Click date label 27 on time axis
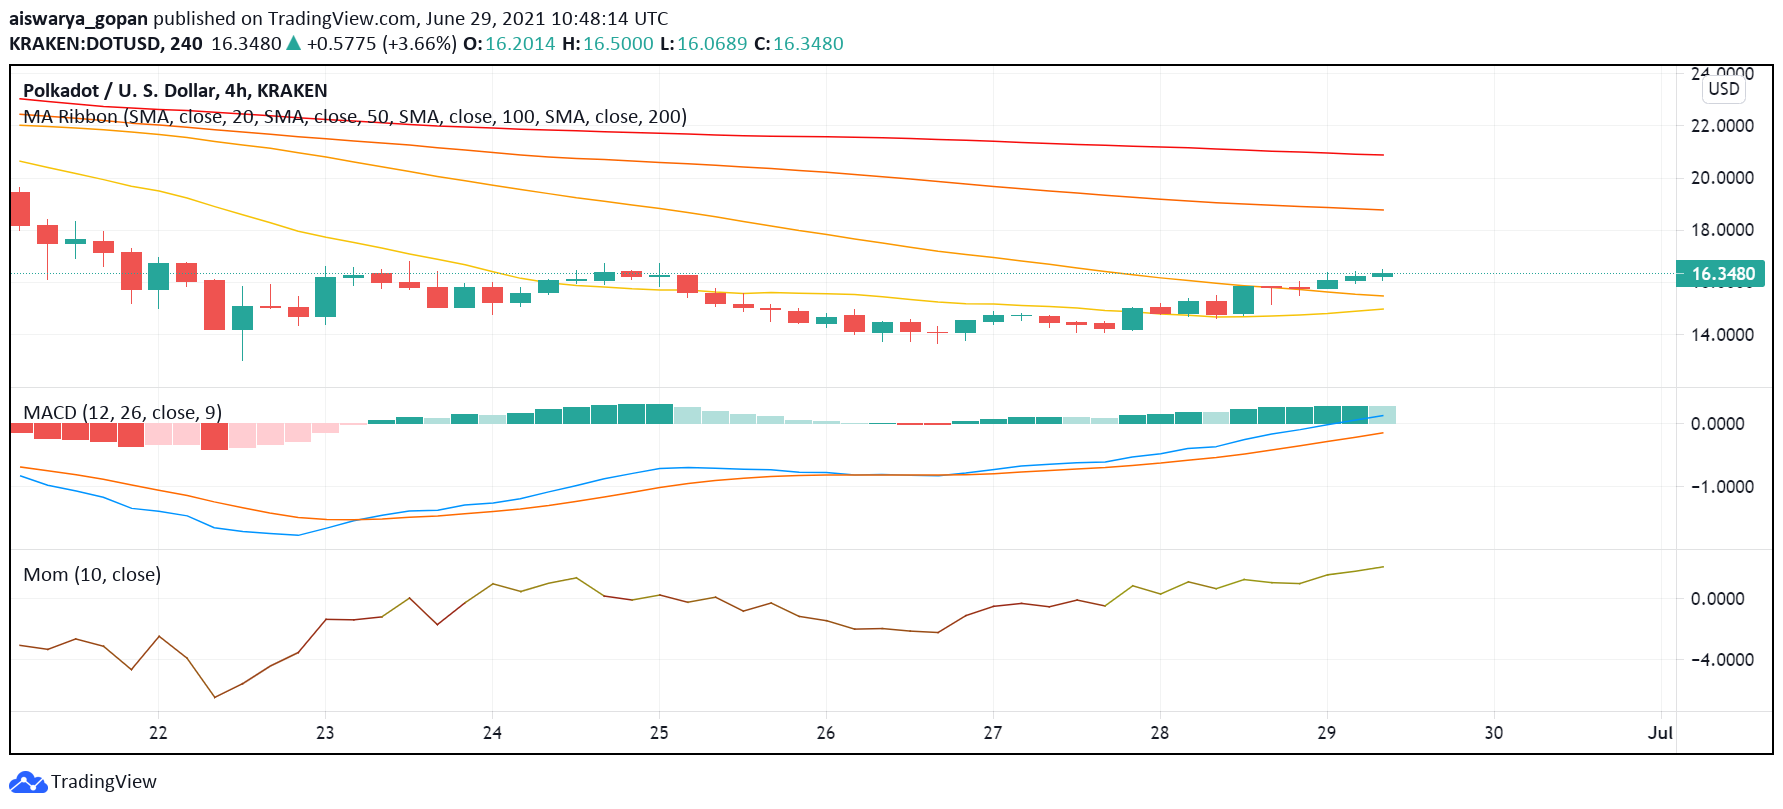This screenshot has width=1783, height=809. point(993,733)
